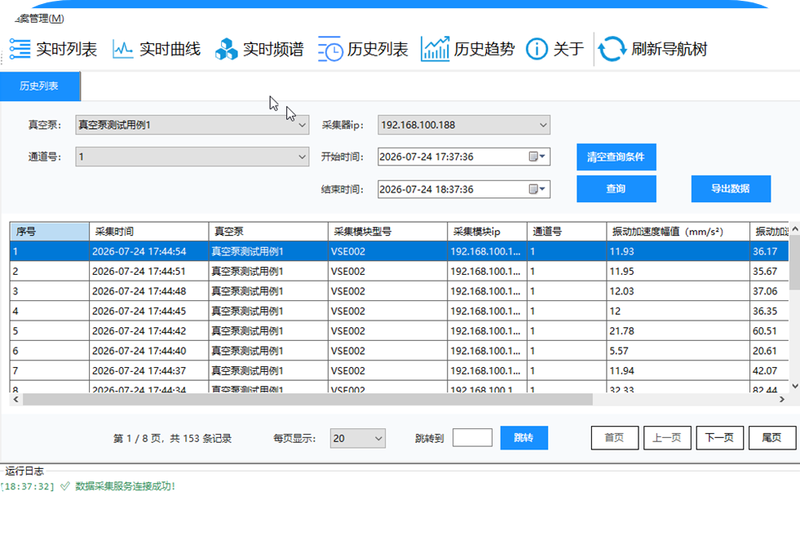Click table vertical scrollbar down arrow
Viewport: 800px width, 540px height.
point(795,386)
